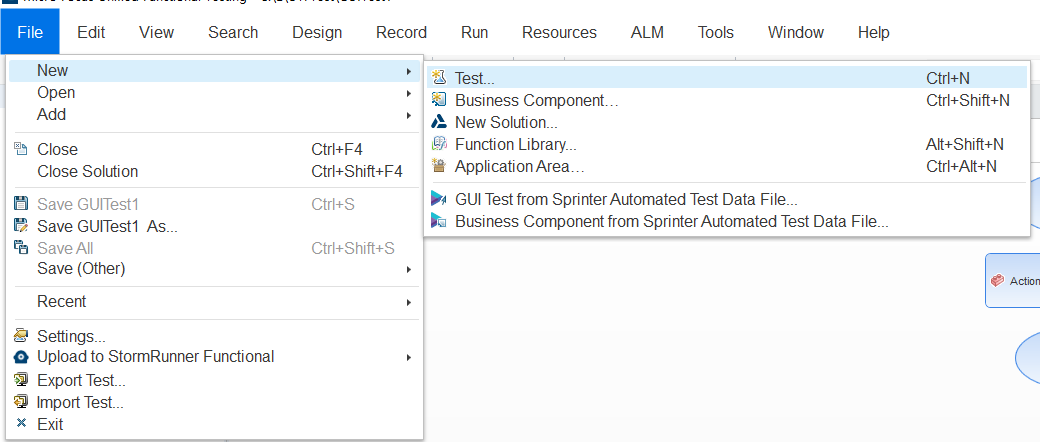Open the Design menu

317,33
